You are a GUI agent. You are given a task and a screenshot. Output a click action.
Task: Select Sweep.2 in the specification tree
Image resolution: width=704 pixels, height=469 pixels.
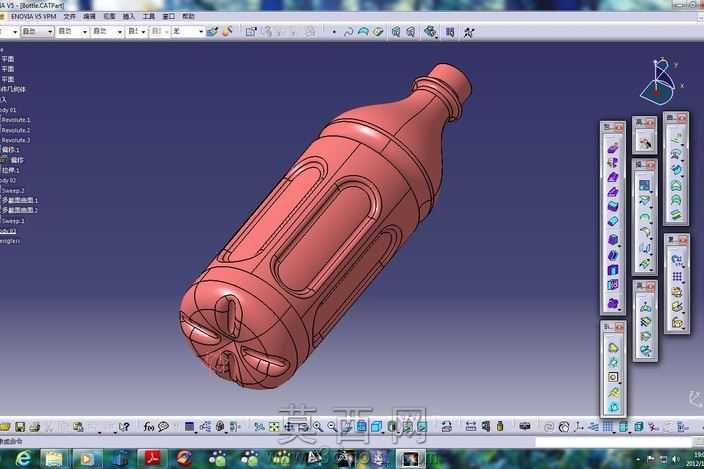13,190
